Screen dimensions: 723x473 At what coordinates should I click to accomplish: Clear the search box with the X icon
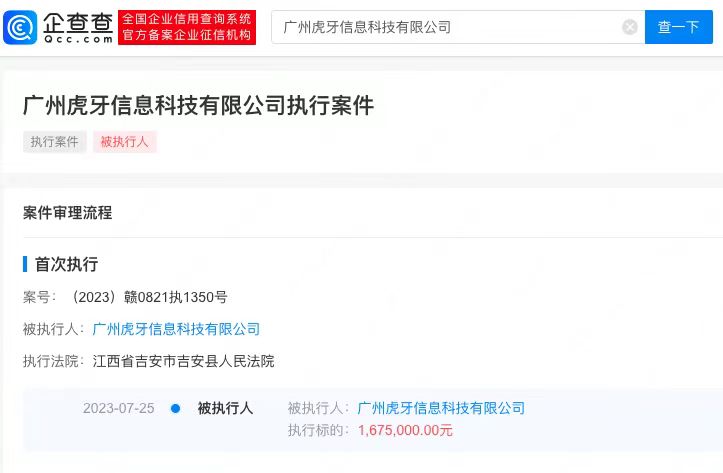tap(629, 27)
